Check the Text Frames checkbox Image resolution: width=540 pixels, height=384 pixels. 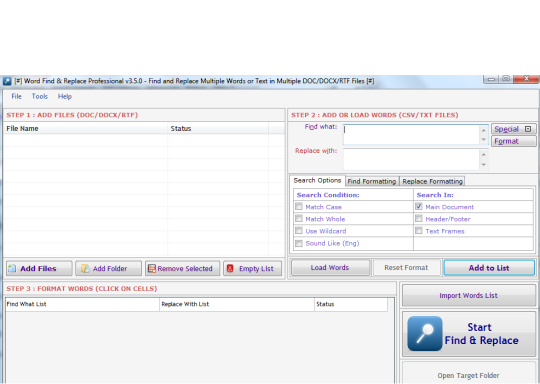418,231
